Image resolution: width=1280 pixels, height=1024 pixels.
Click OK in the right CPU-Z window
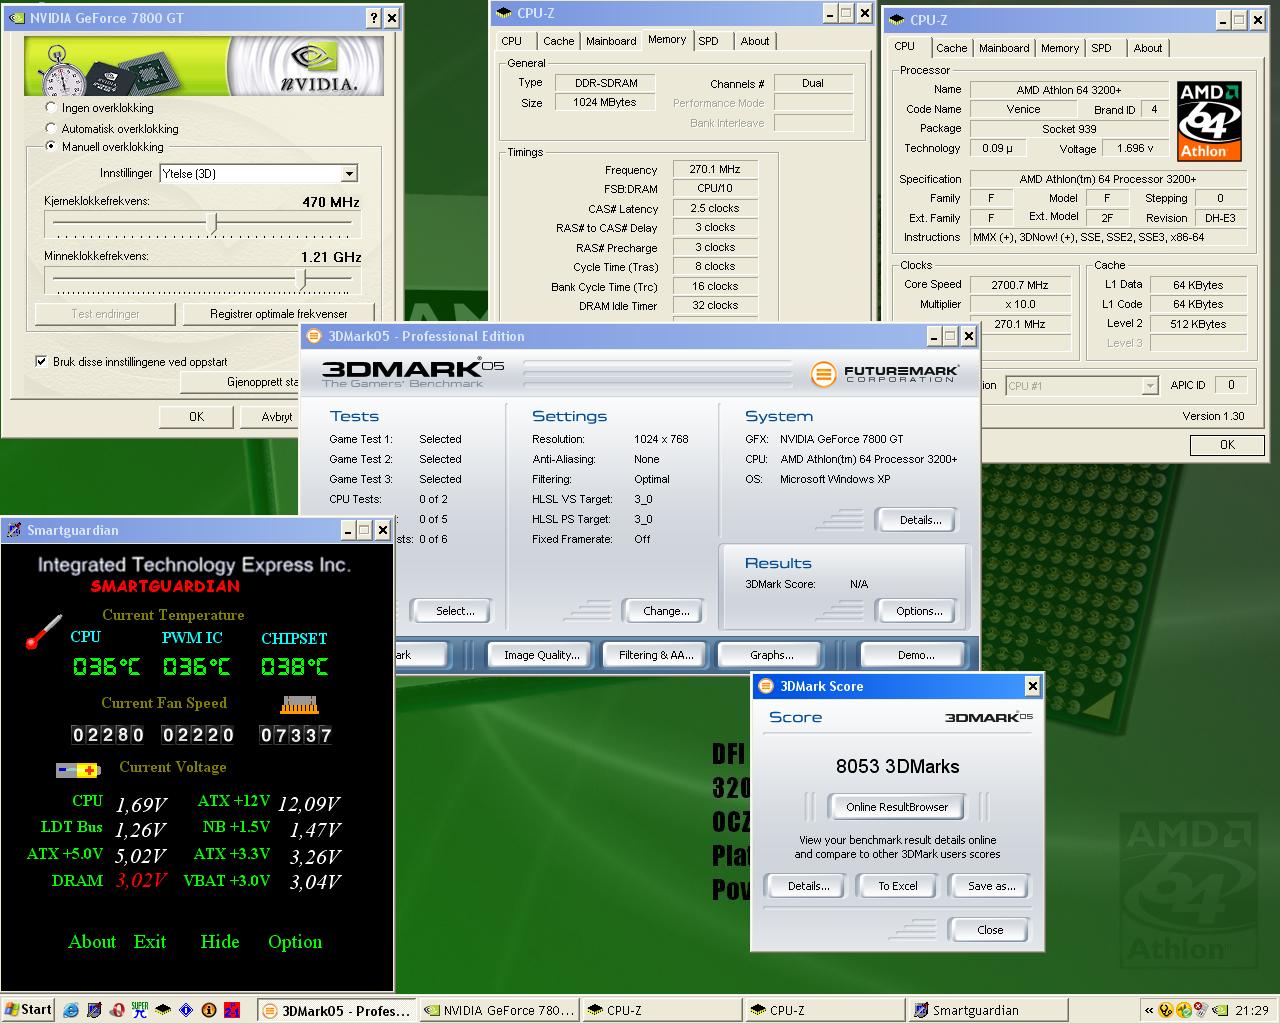[x=1227, y=445]
